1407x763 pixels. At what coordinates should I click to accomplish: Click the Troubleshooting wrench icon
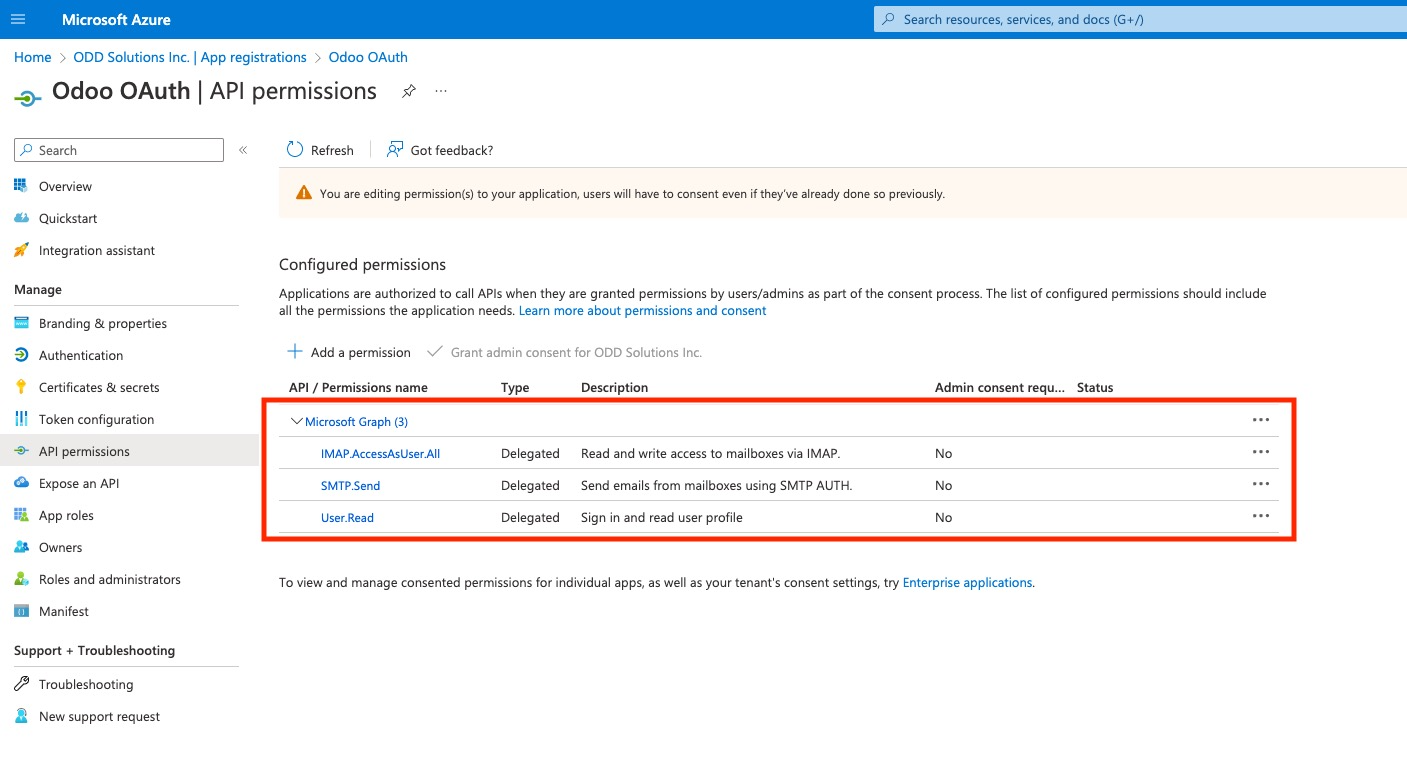point(21,684)
